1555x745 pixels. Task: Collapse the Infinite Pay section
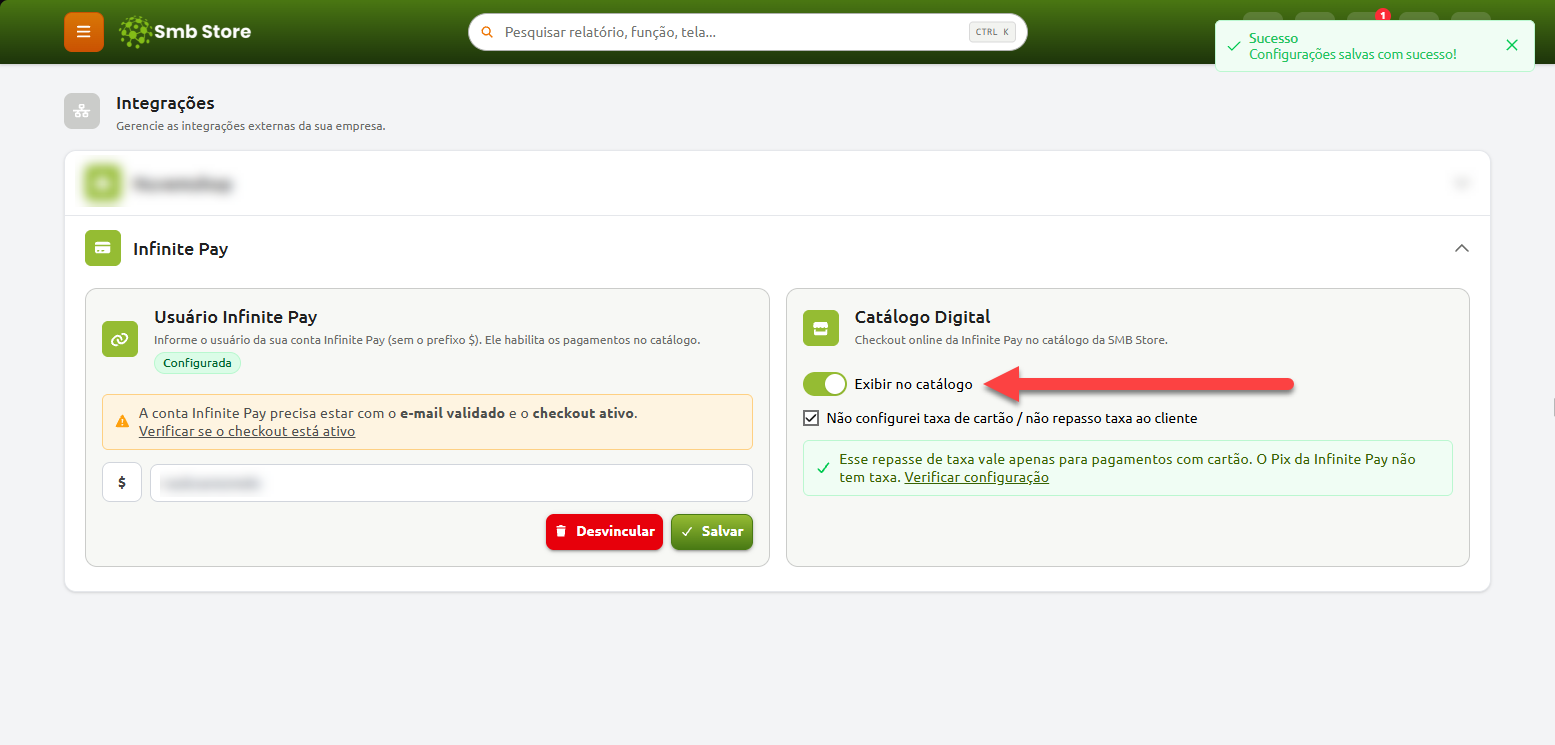tap(1462, 248)
